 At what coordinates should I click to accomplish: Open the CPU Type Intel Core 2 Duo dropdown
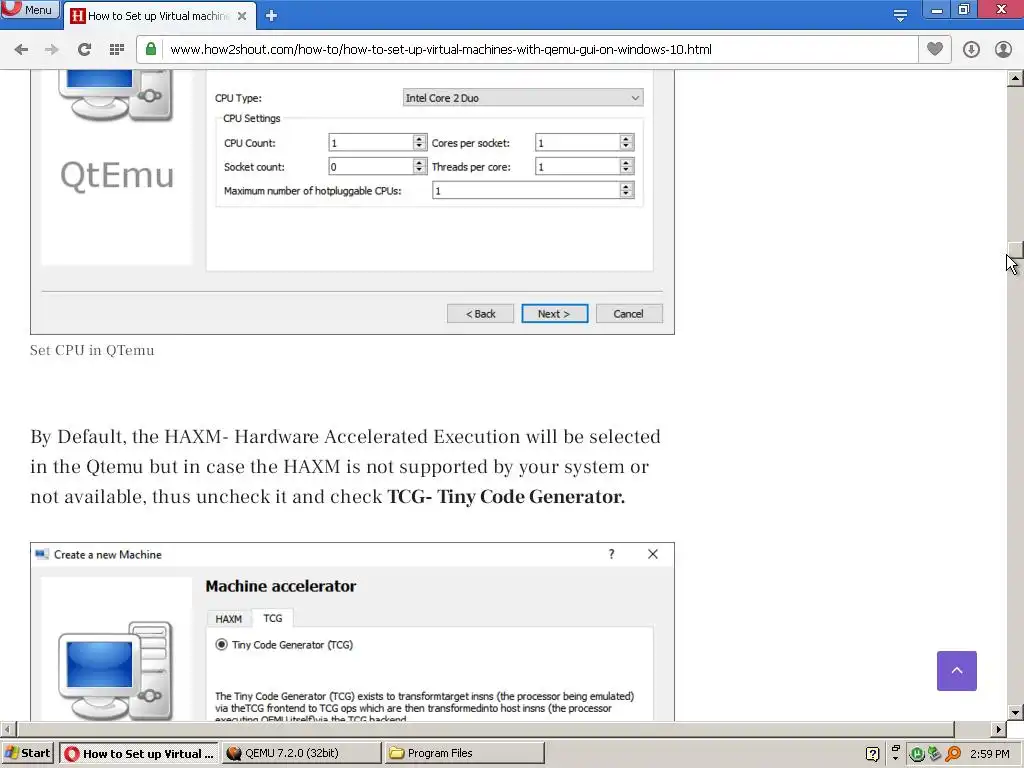(x=522, y=98)
